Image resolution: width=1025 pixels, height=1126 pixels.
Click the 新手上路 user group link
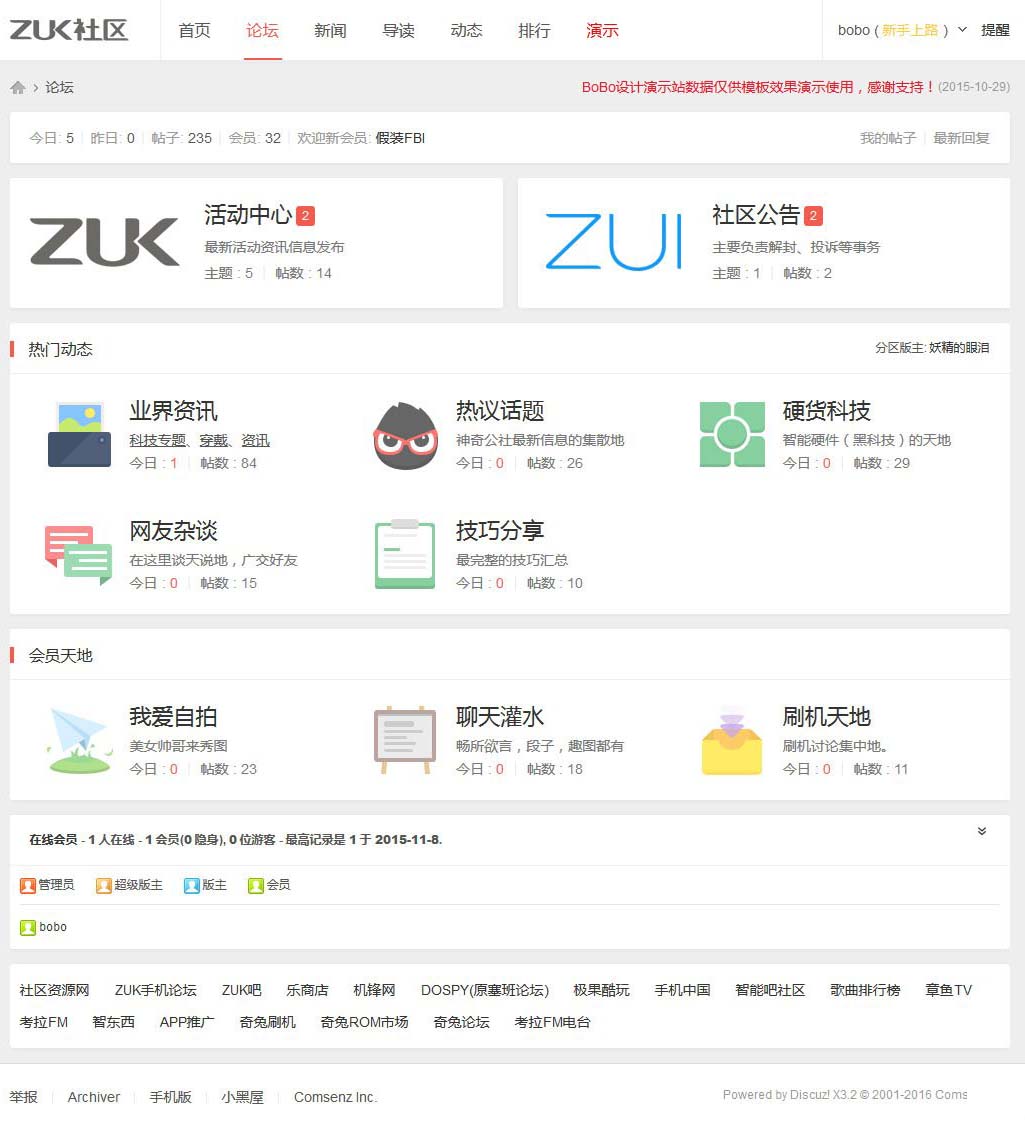(910, 30)
